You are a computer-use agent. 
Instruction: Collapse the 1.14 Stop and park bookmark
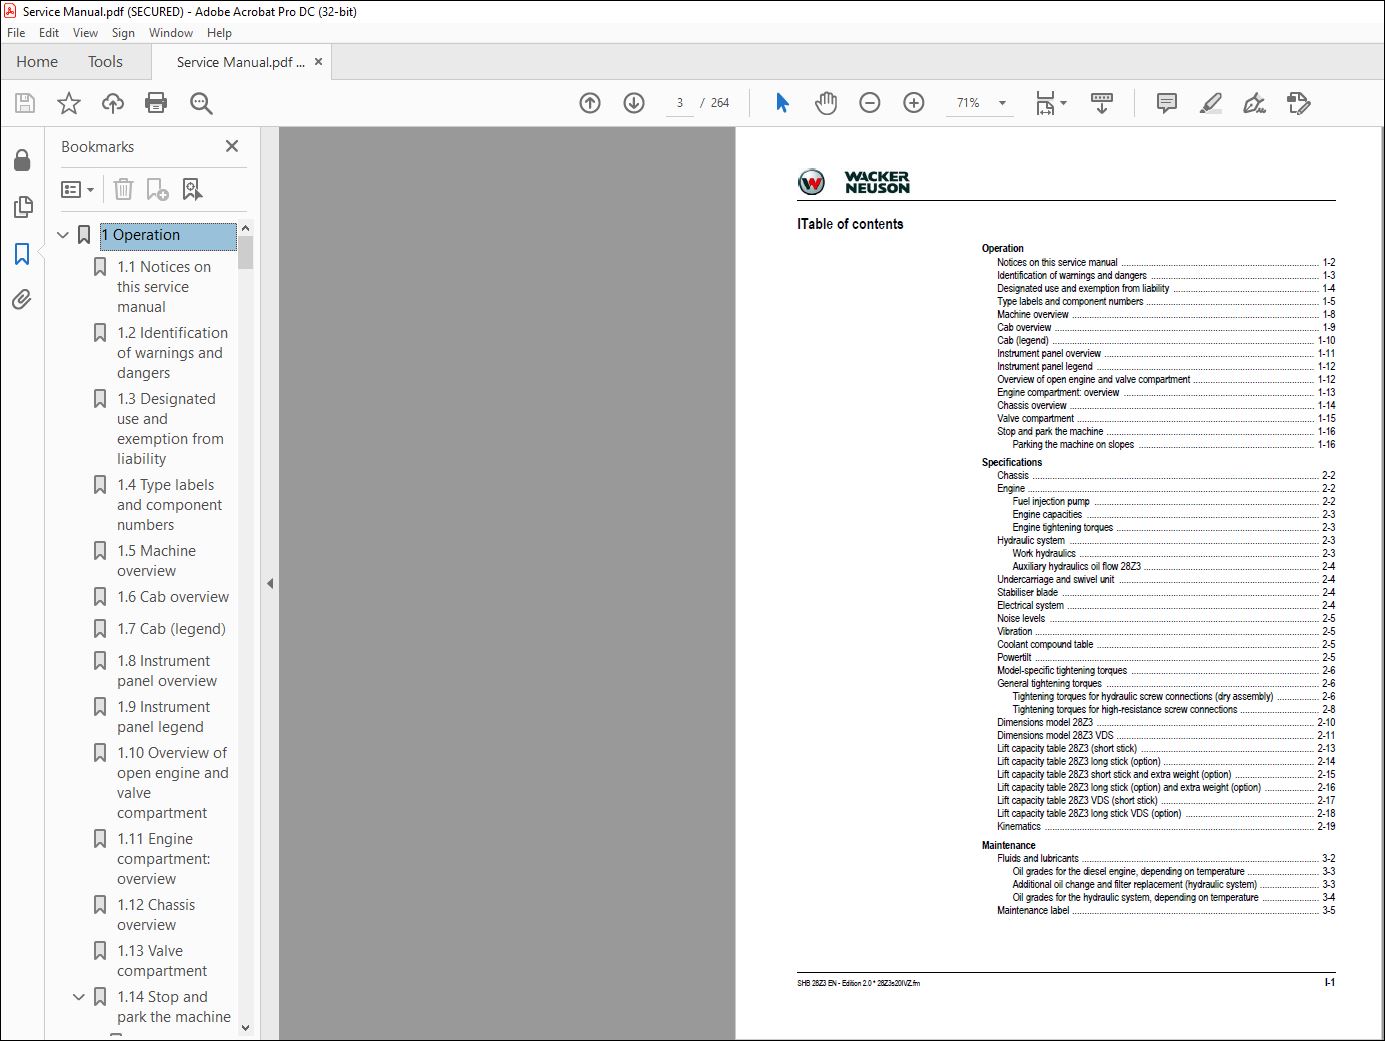(x=79, y=997)
